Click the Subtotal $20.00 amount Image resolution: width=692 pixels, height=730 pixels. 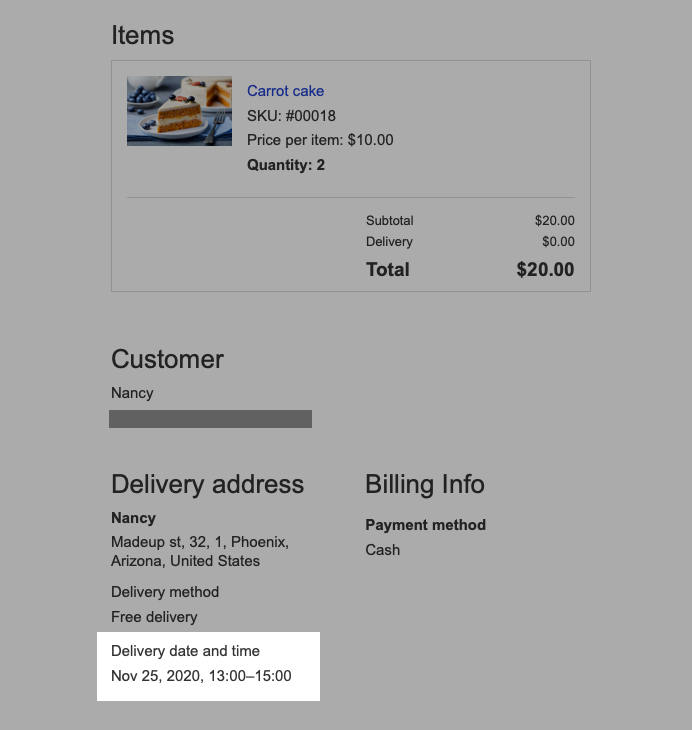click(x=554, y=220)
